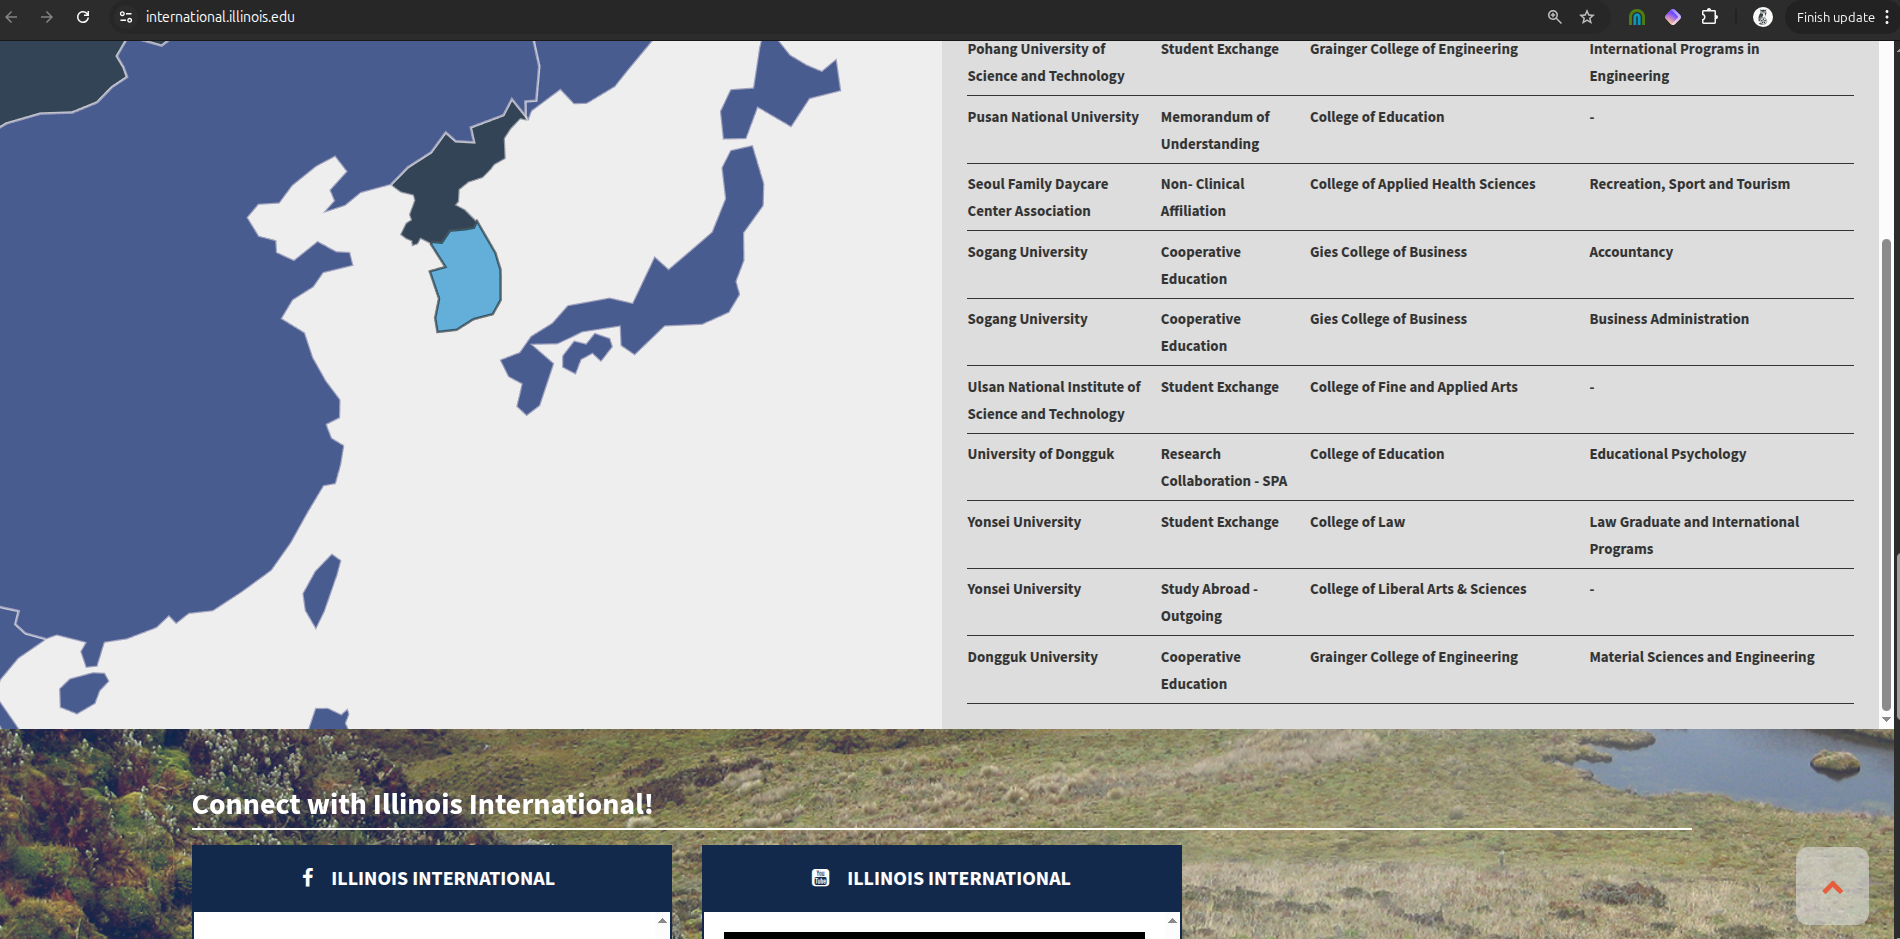This screenshot has height=939, width=1900.
Task: Click Study Abroad - Outgoing cell
Action: coord(1209,602)
